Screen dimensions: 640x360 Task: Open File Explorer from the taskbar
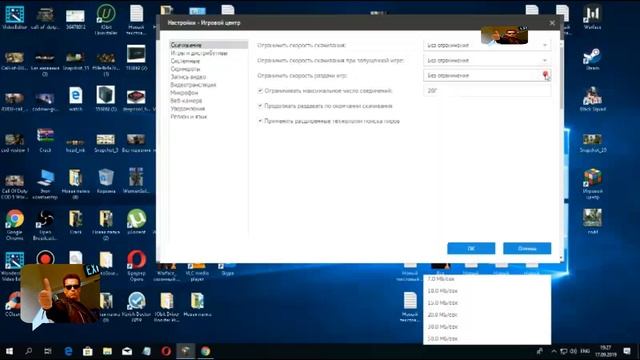point(107,351)
